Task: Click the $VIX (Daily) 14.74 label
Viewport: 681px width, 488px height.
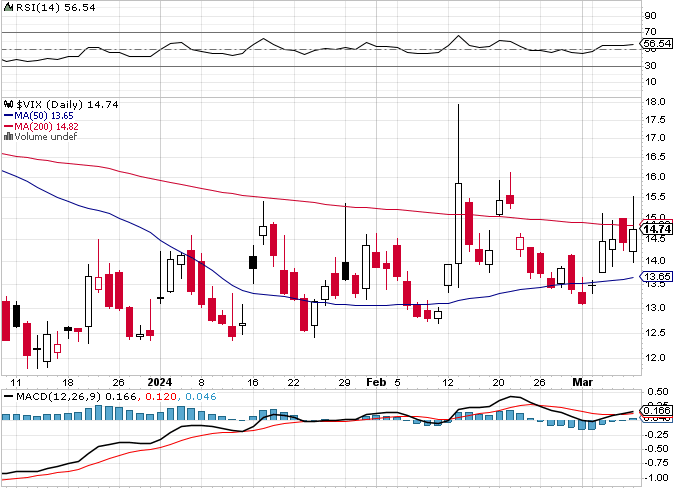Action: click(x=67, y=105)
